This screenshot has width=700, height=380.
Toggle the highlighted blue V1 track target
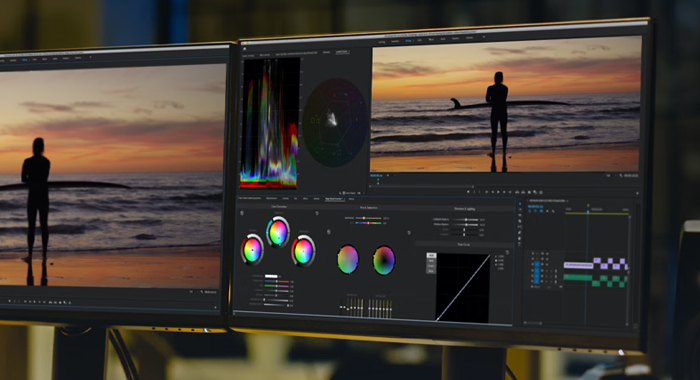tap(537, 266)
